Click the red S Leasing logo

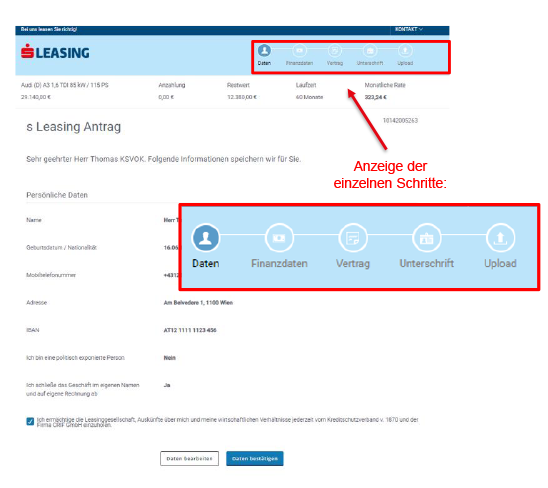[x=55, y=52]
